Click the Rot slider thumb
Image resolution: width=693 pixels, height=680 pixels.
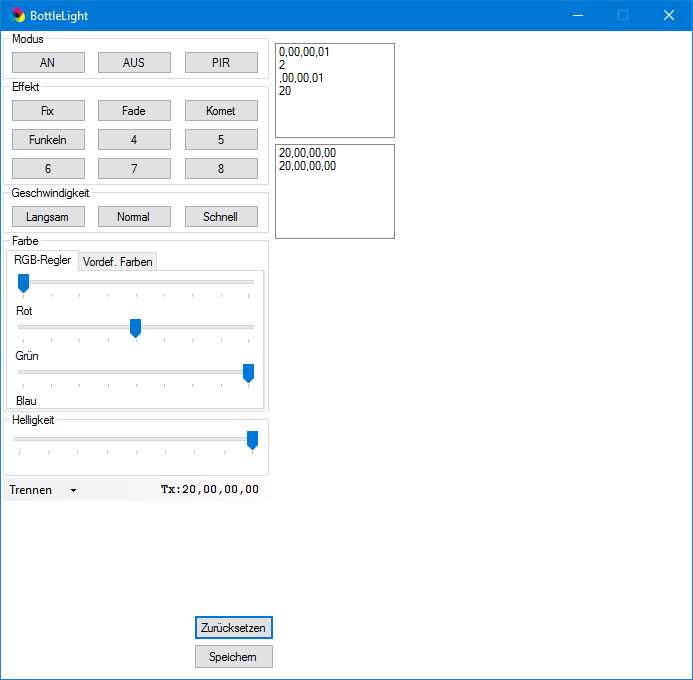point(23,283)
